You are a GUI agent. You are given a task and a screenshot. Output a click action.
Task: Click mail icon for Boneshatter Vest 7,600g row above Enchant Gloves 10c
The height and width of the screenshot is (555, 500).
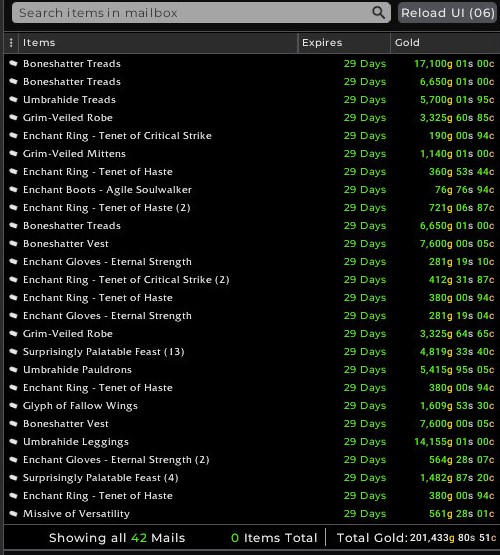(x=13, y=244)
